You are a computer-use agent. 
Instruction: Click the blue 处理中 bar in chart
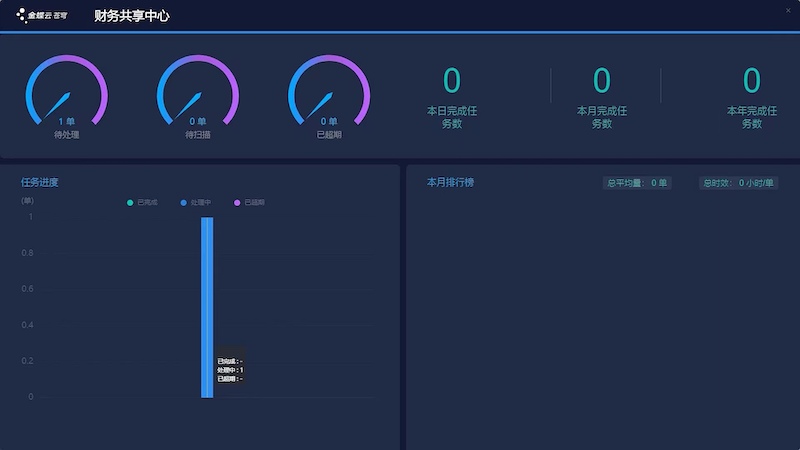pyautogui.click(x=207, y=300)
